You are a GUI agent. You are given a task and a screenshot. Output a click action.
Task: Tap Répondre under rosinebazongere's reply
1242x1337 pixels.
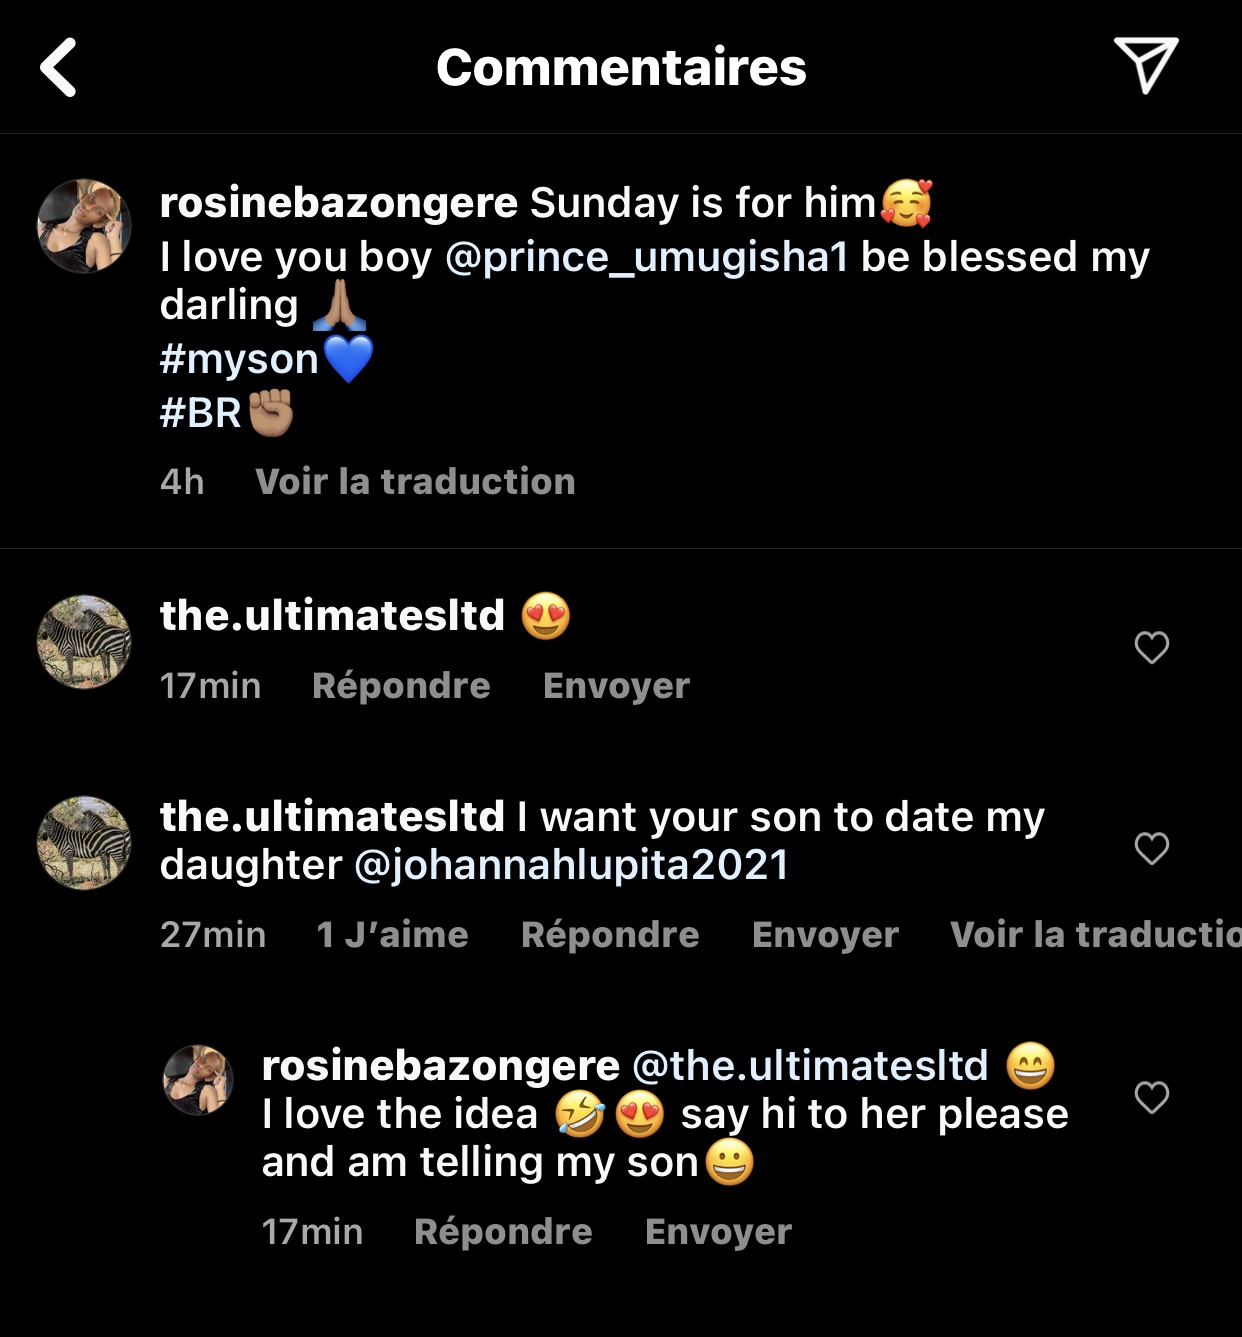[503, 1232]
